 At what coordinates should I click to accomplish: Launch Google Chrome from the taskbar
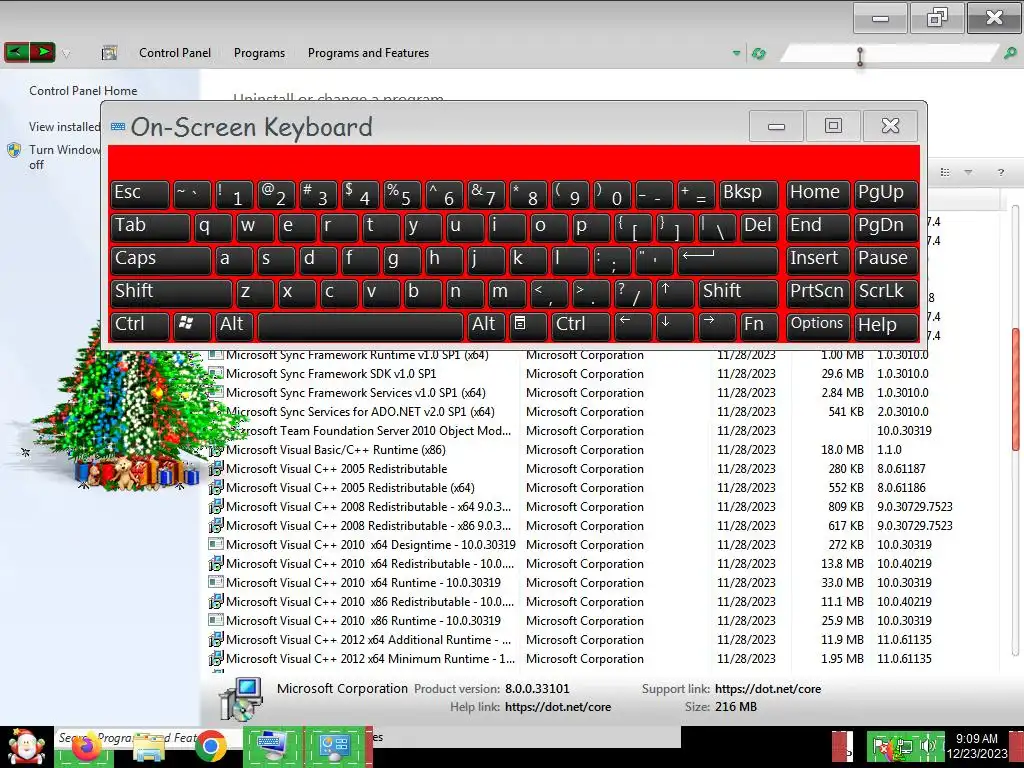pyautogui.click(x=210, y=747)
